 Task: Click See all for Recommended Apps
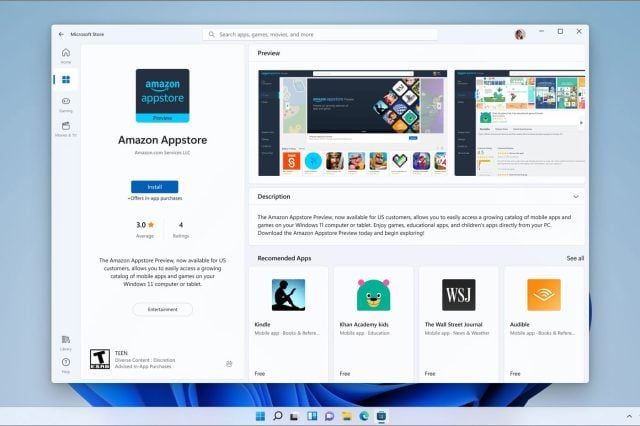575,258
